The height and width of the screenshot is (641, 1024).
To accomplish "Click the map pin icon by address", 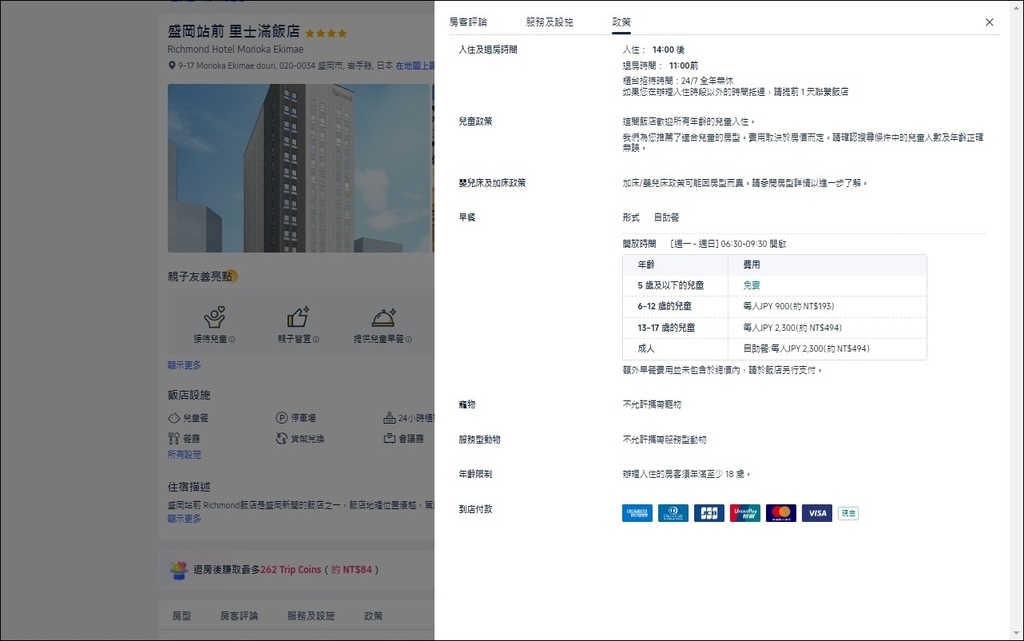I will pos(172,65).
